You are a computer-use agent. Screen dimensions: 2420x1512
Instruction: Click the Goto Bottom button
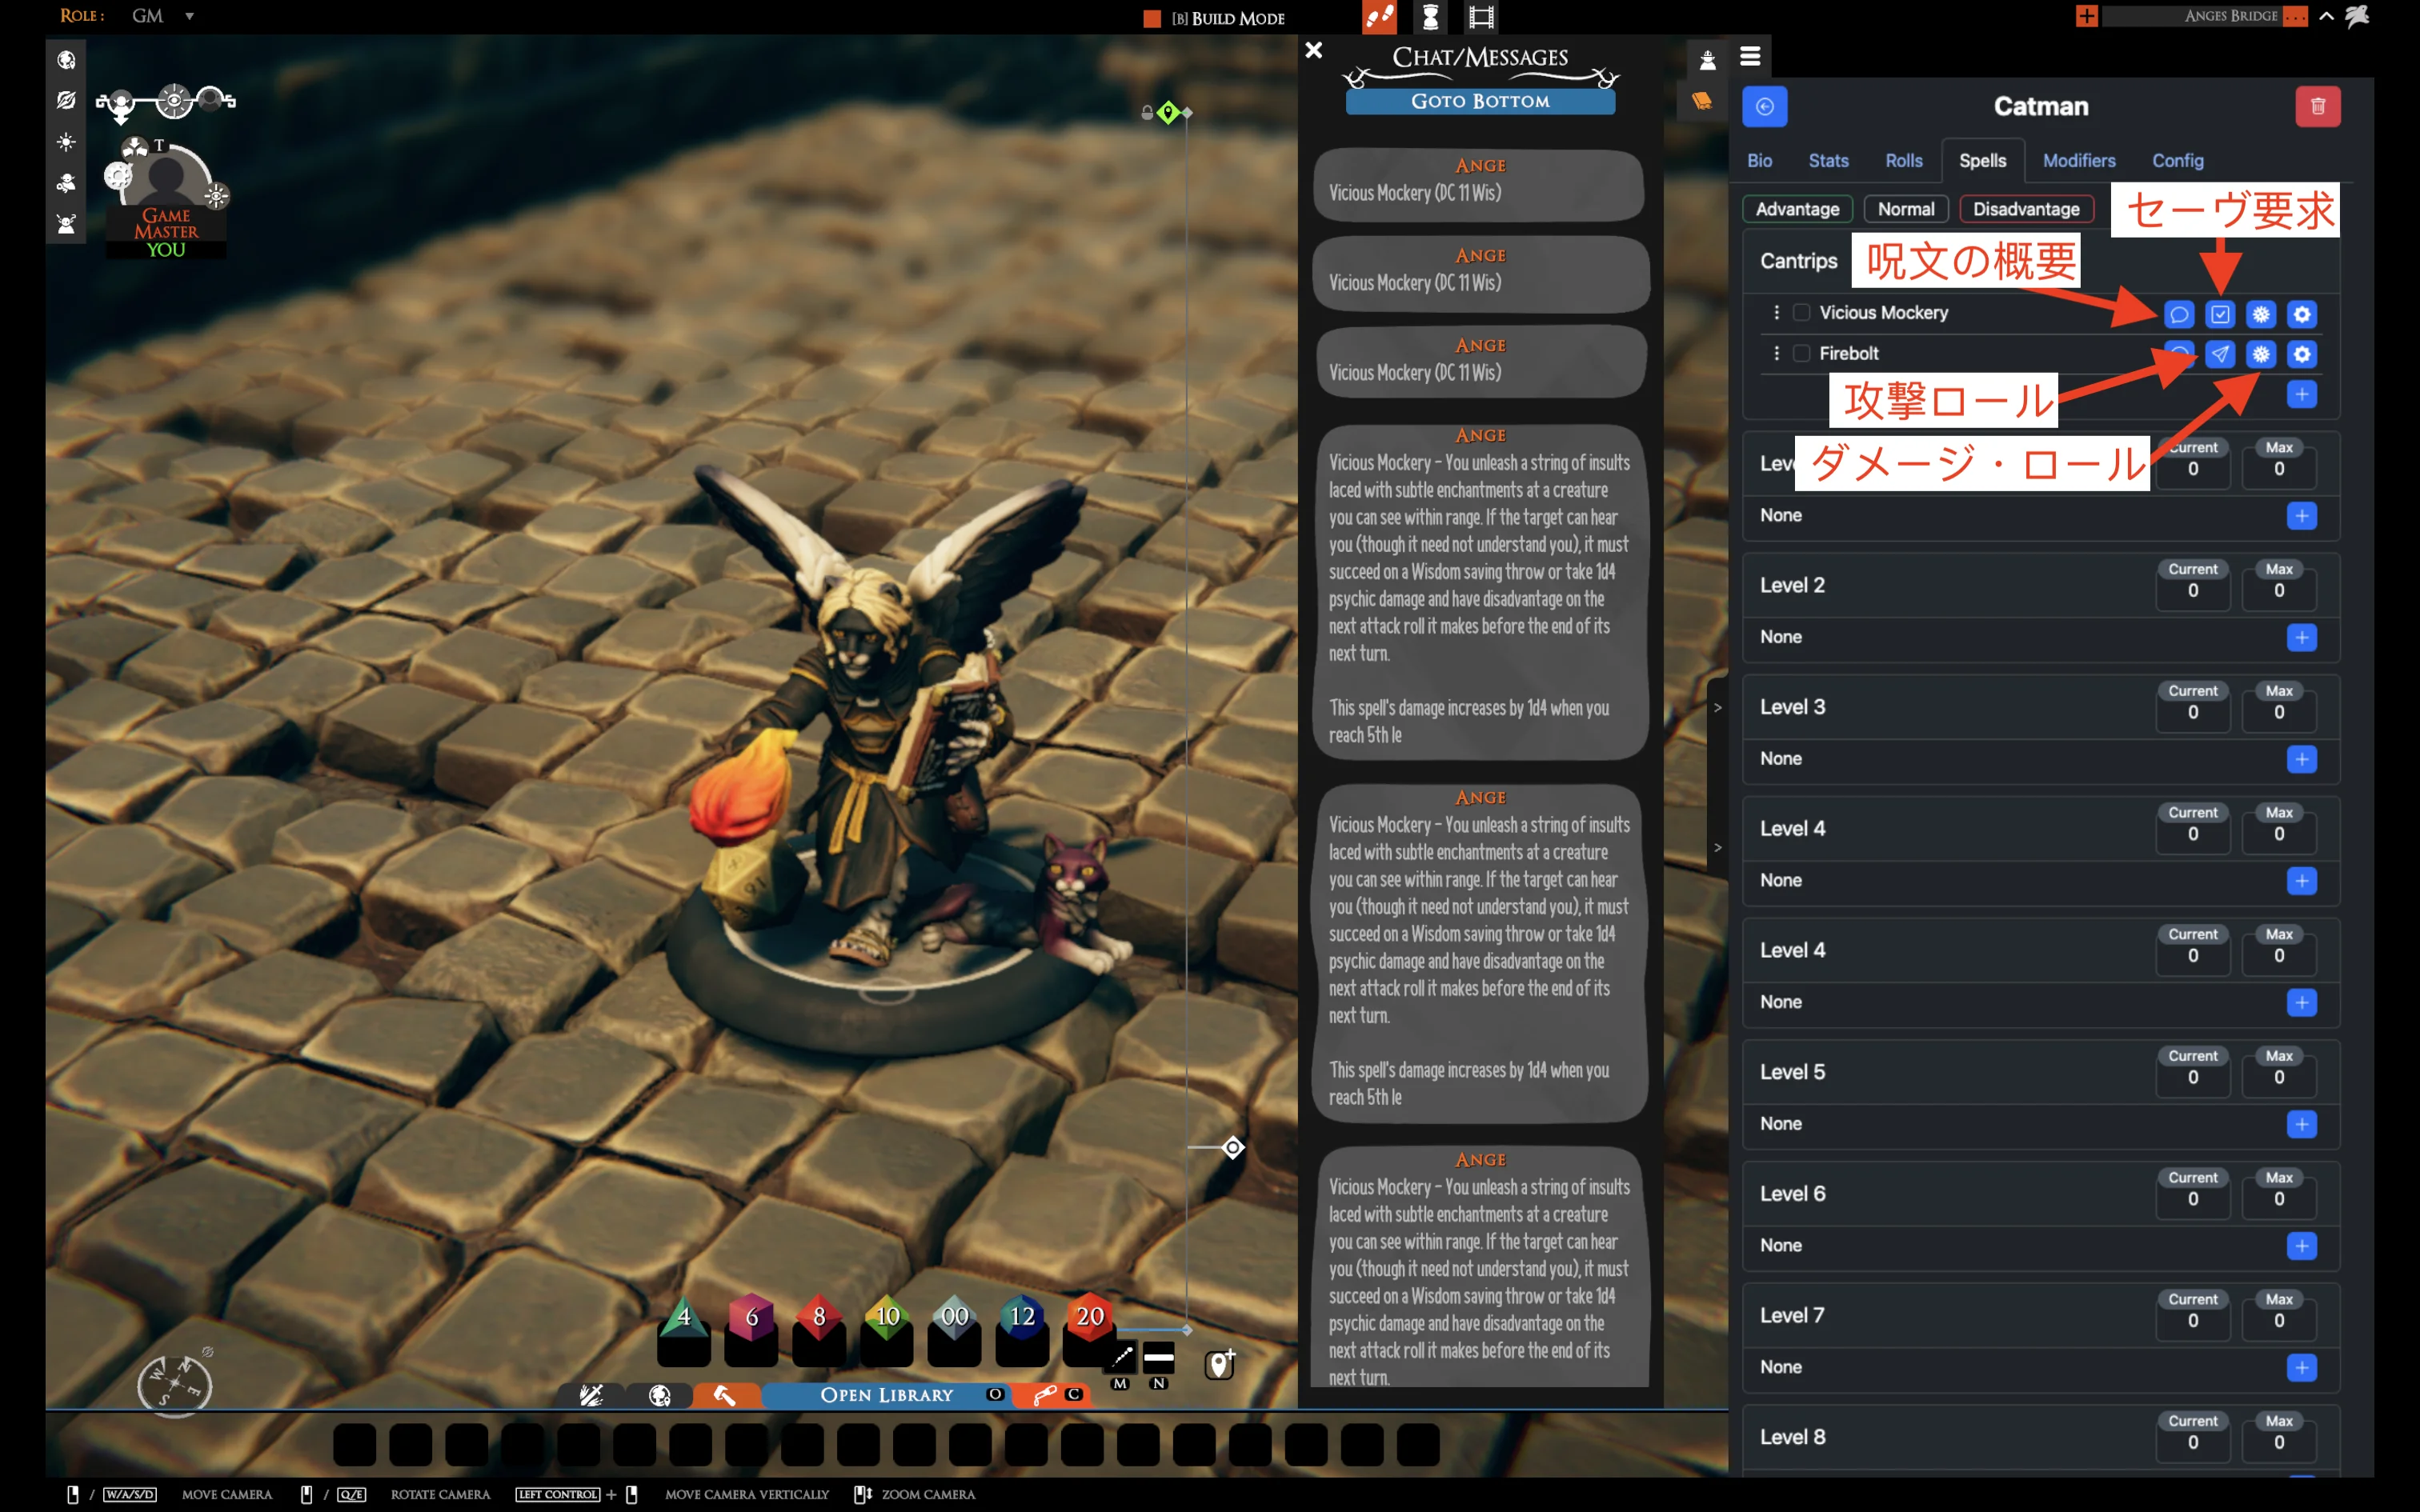(1479, 101)
